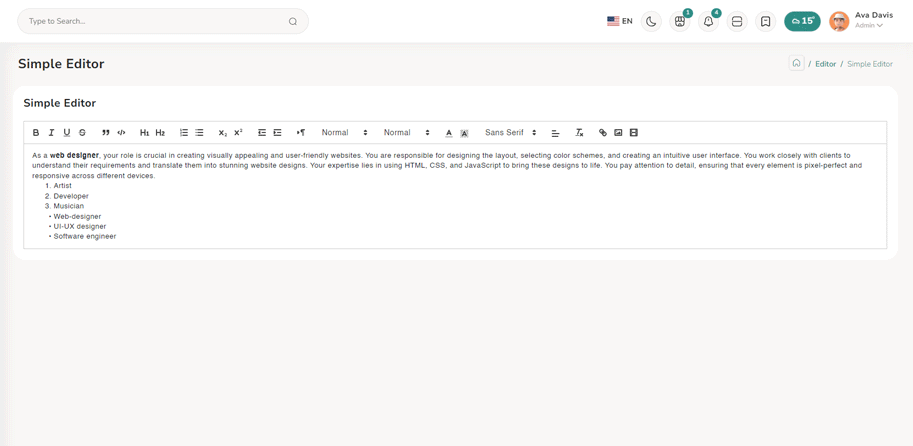Insert an image into the editor

tap(618, 133)
